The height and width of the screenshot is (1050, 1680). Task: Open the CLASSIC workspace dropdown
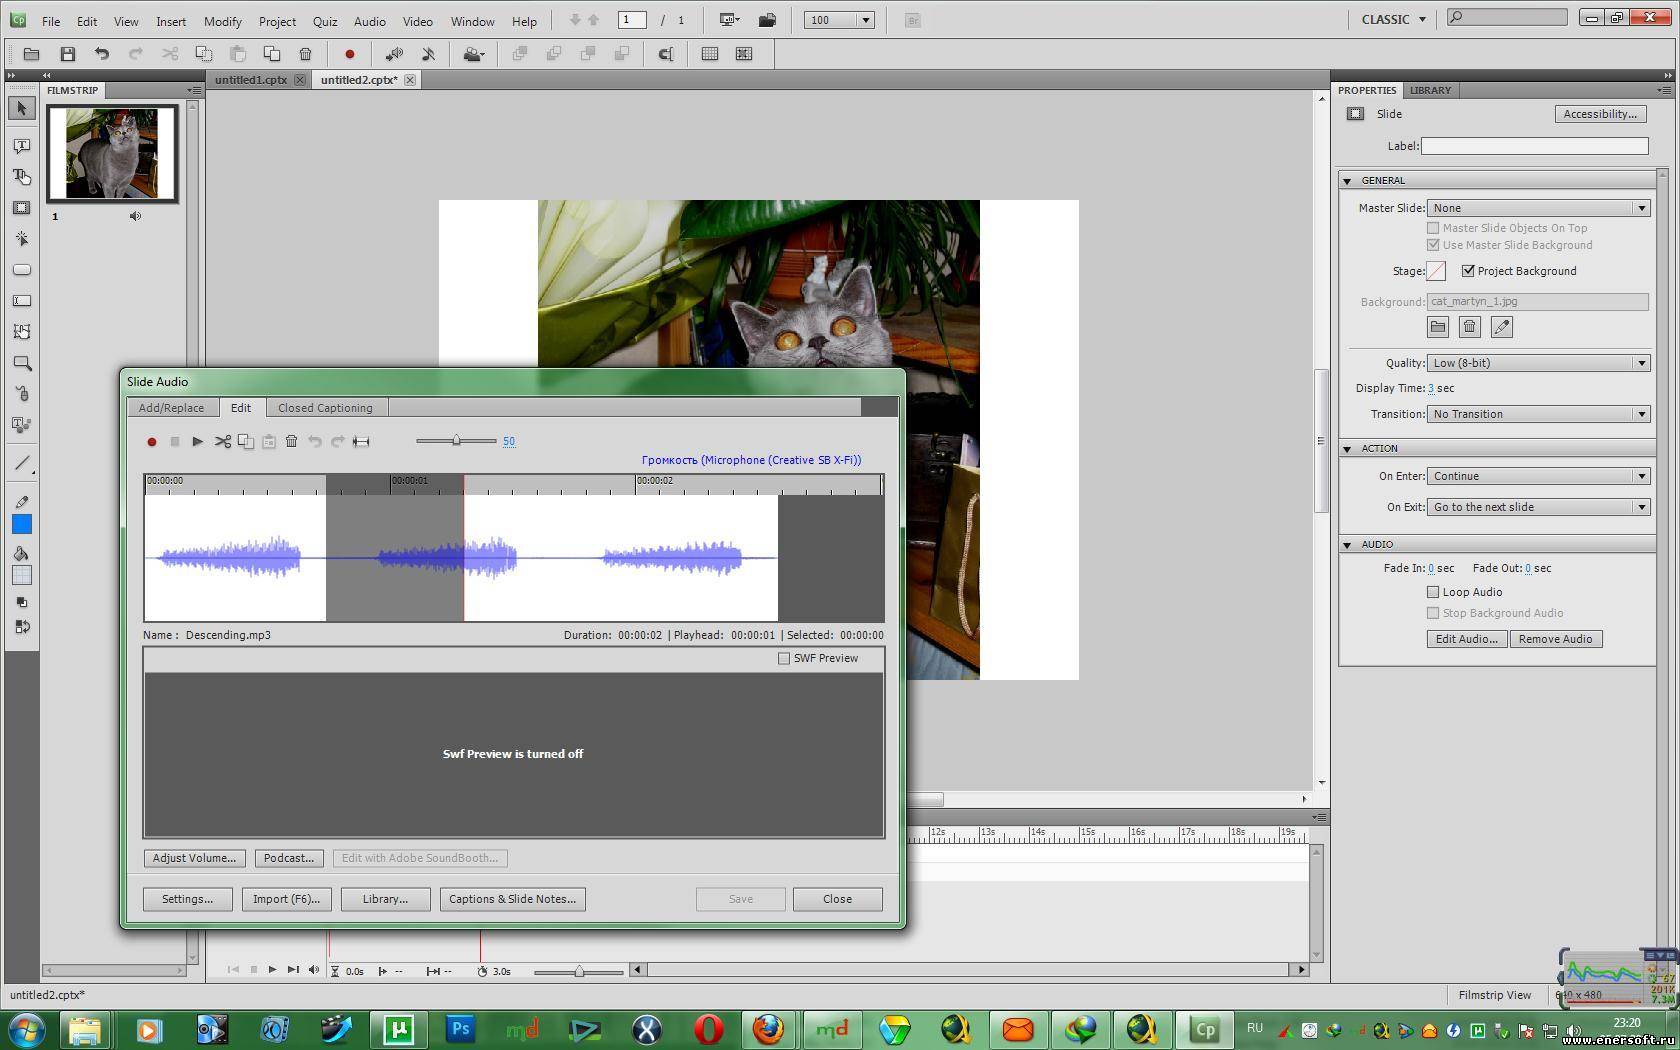[1395, 19]
